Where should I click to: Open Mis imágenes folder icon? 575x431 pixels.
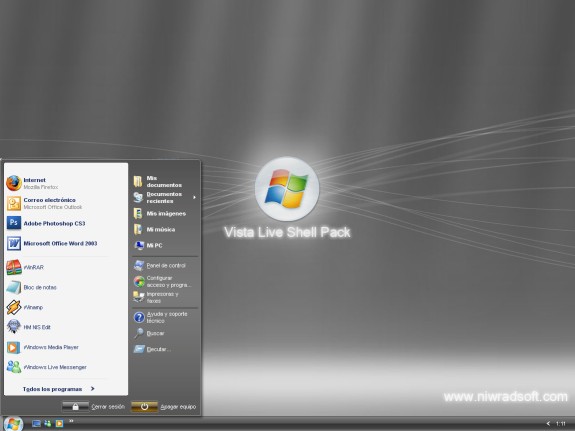point(138,213)
